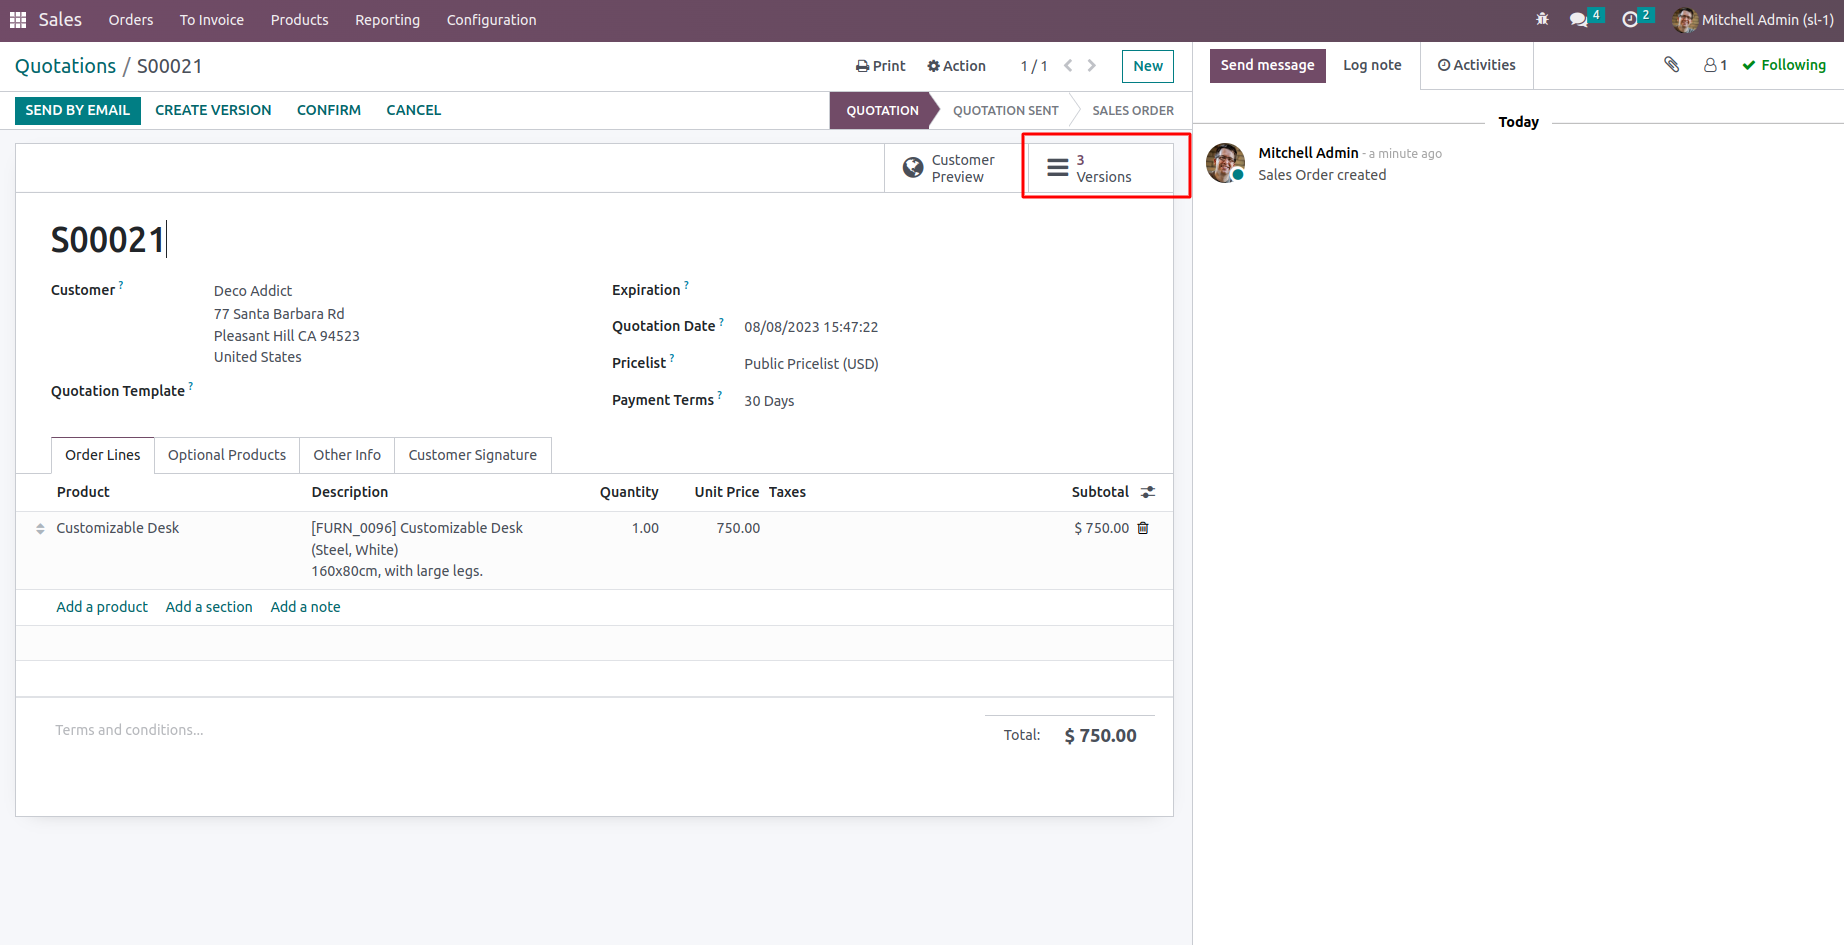
Task: Click Log note in chatter
Action: pos(1372,65)
